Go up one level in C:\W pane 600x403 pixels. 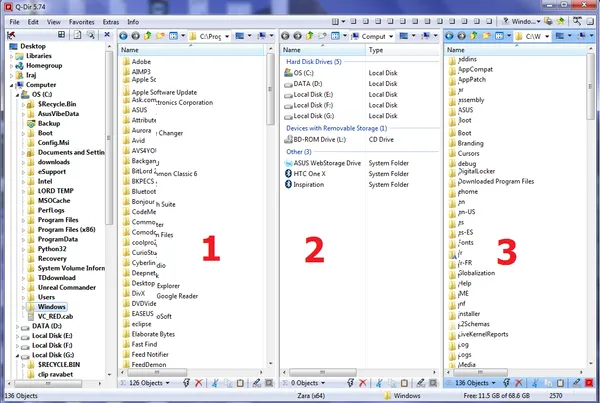point(474,36)
